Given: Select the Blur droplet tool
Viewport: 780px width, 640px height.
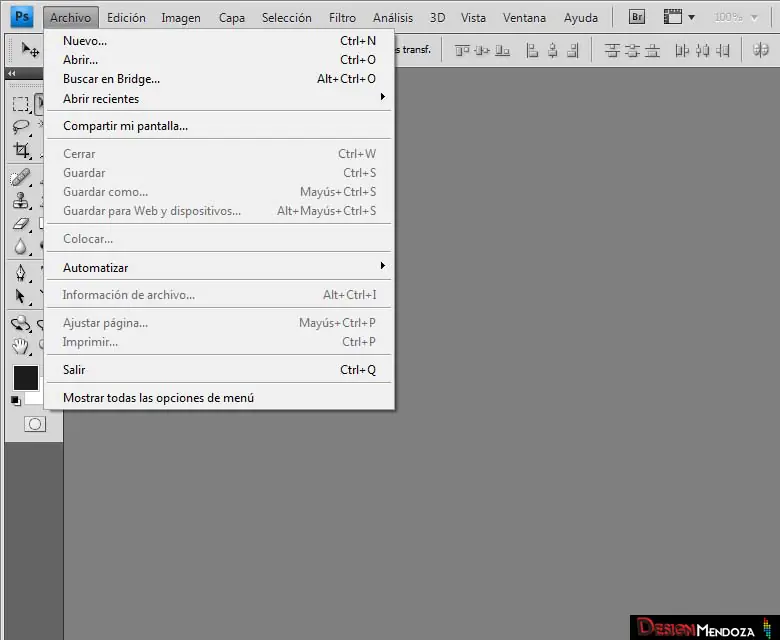Looking at the screenshot, I should pyautogui.click(x=20, y=246).
